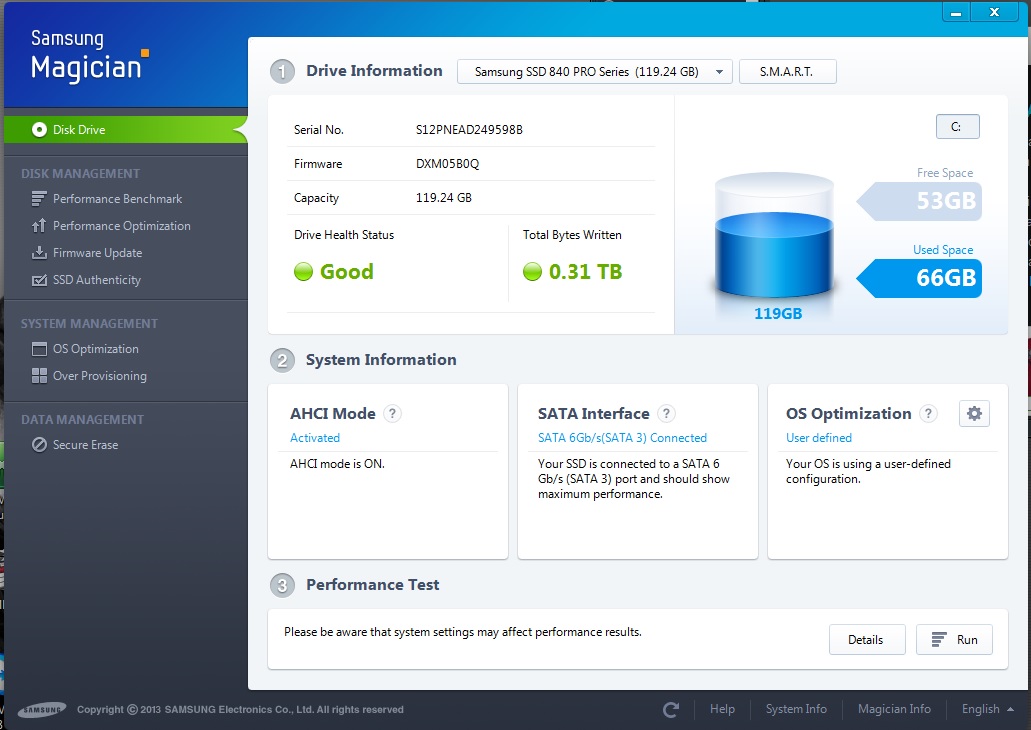This screenshot has width=1031, height=730.
Task: Click the Secure Erase prohibition icon
Action: (39, 445)
